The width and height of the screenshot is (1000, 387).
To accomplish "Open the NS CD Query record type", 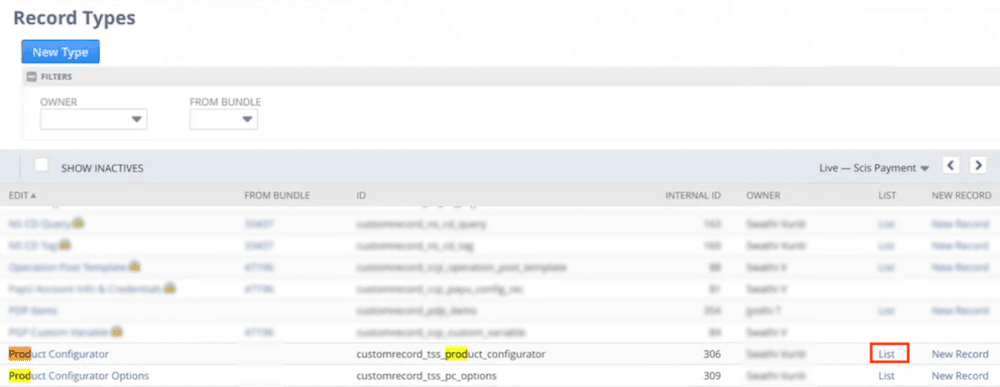I will [x=40, y=224].
